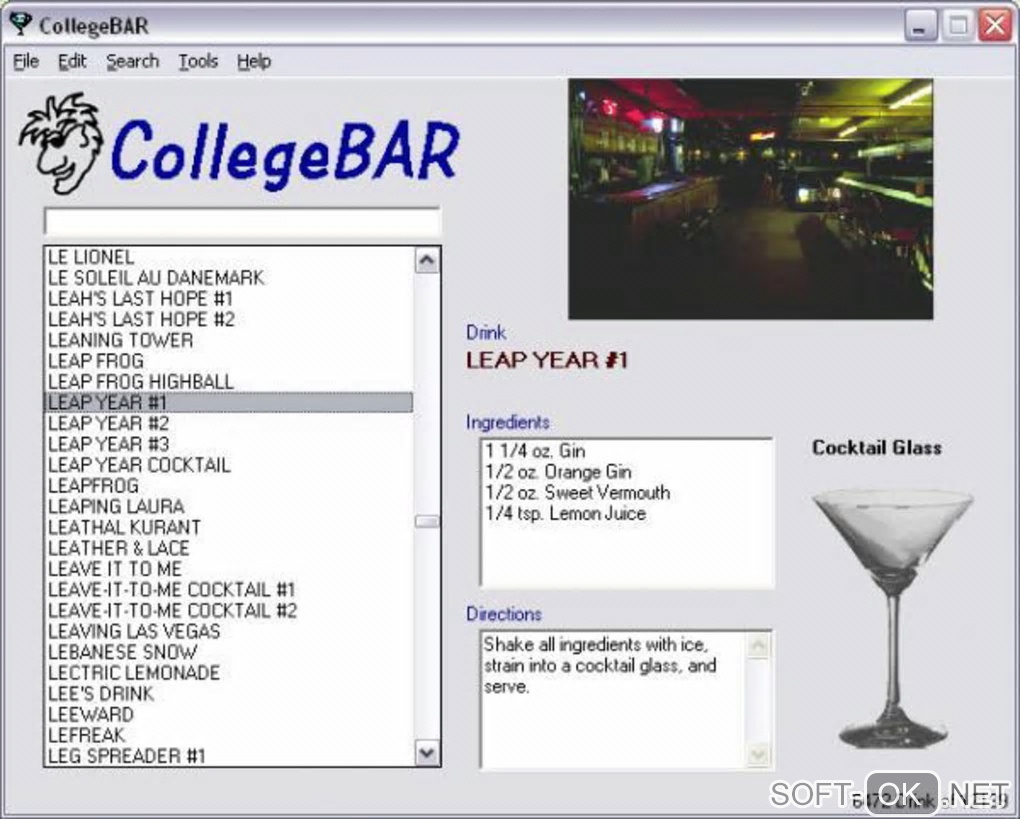Choose LEAVING LAS VEGAS drink entry
1020x819 pixels.
click(228, 631)
